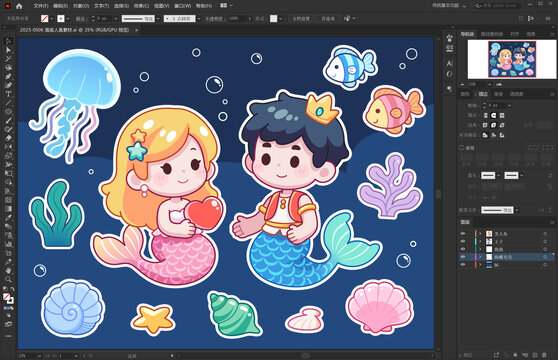Click the horizontal canvas scrollbar
This screenshot has width=558, height=360.
(x=305, y=355)
